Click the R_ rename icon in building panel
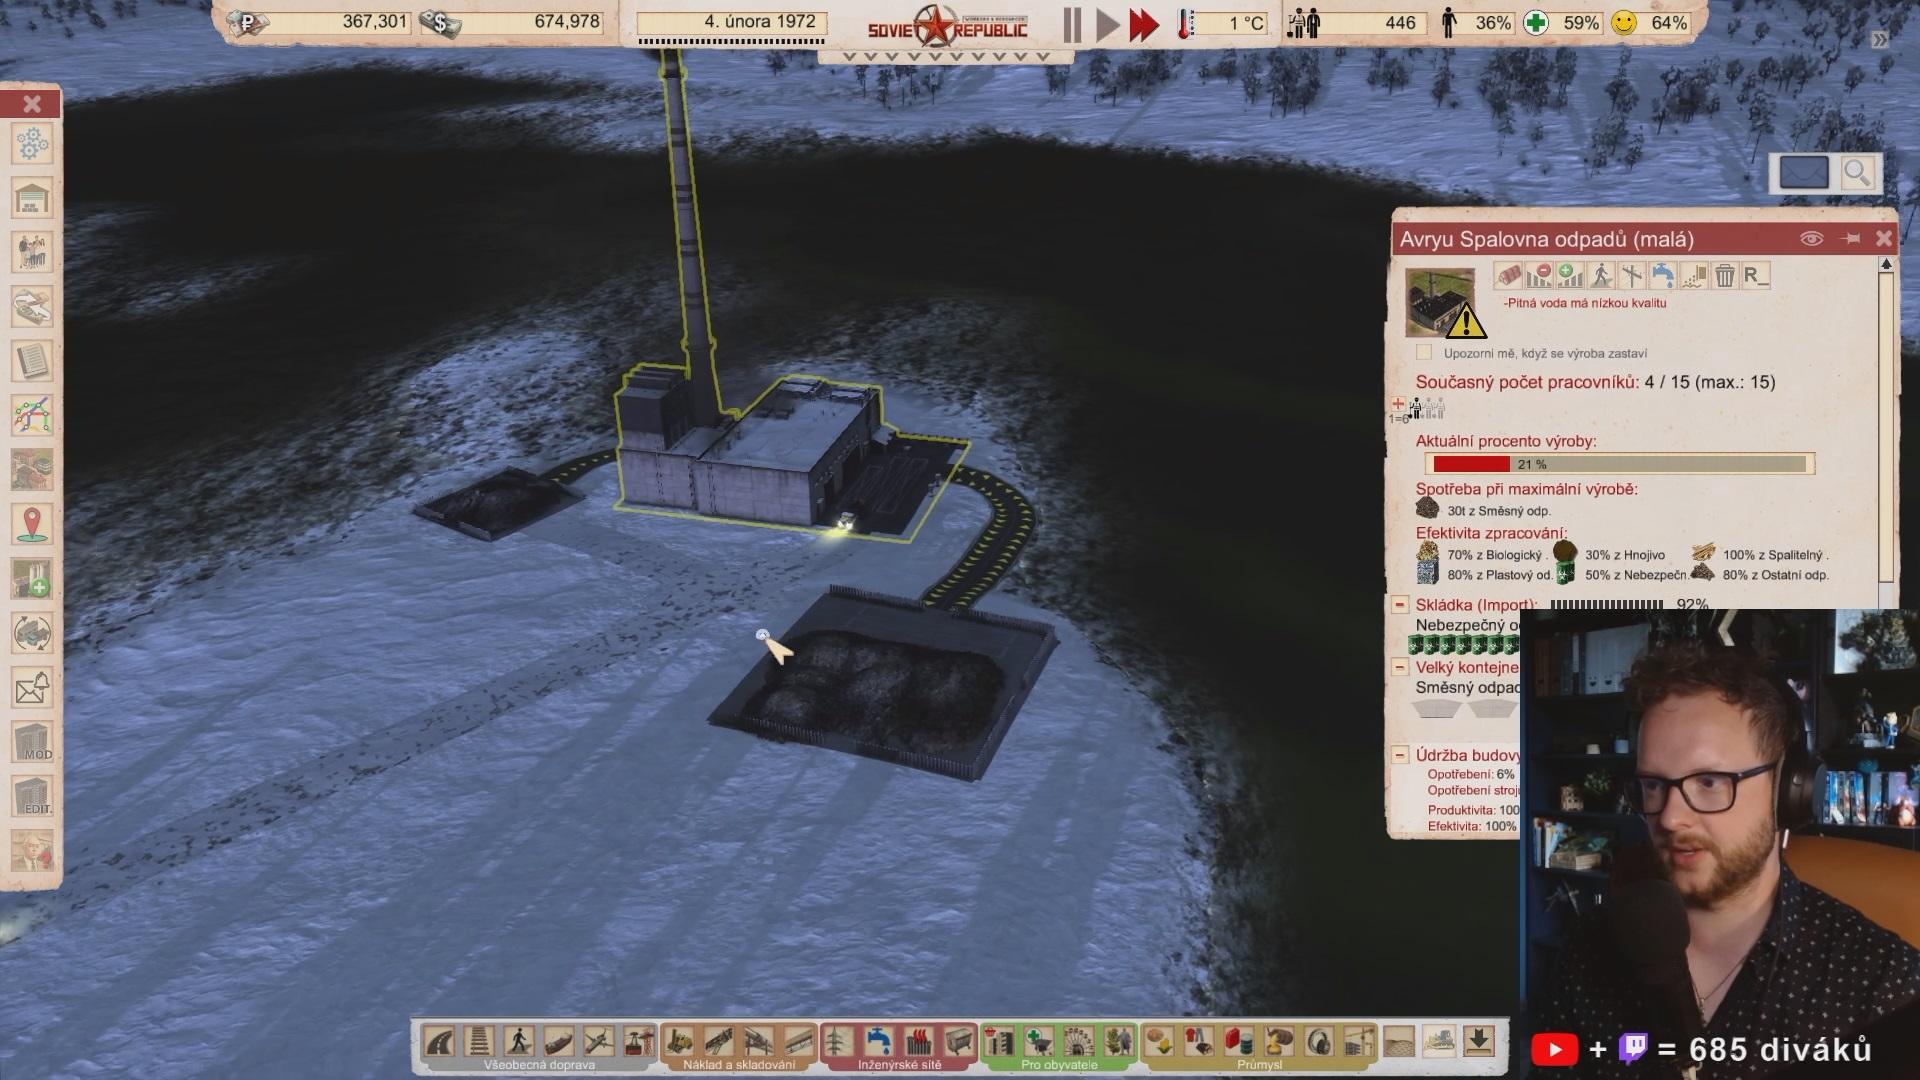1920x1080 pixels. pyautogui.click(x=1756, y=275)
